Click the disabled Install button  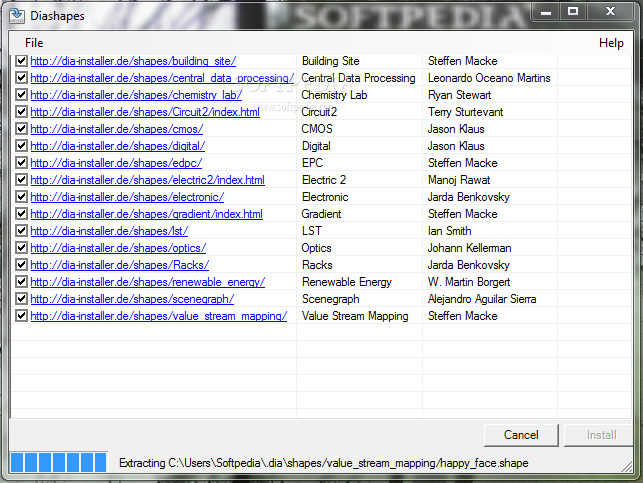point(599,435)
